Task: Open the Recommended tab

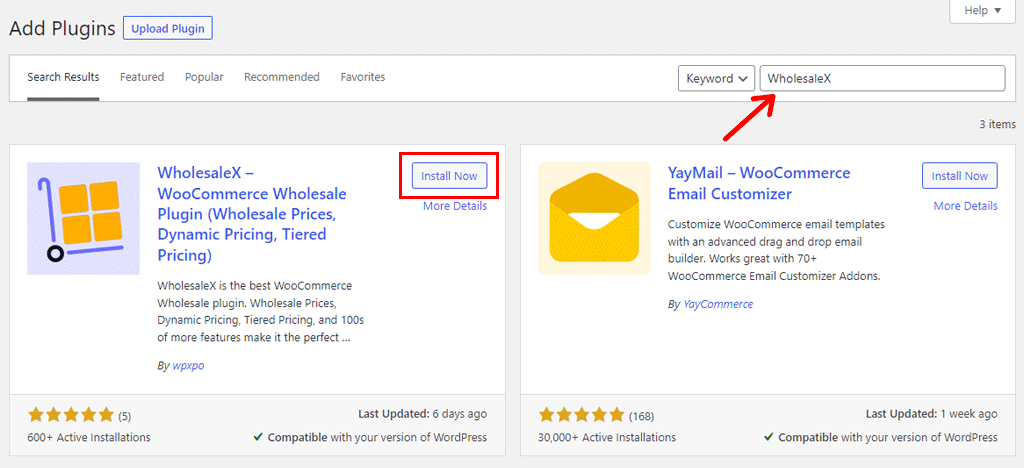Action: tap(281, 77)
